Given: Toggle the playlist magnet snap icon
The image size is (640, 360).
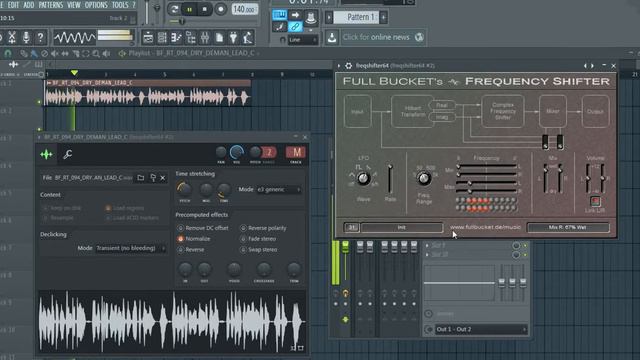Looking at the screenshot, I should click(x=8, y=53).
